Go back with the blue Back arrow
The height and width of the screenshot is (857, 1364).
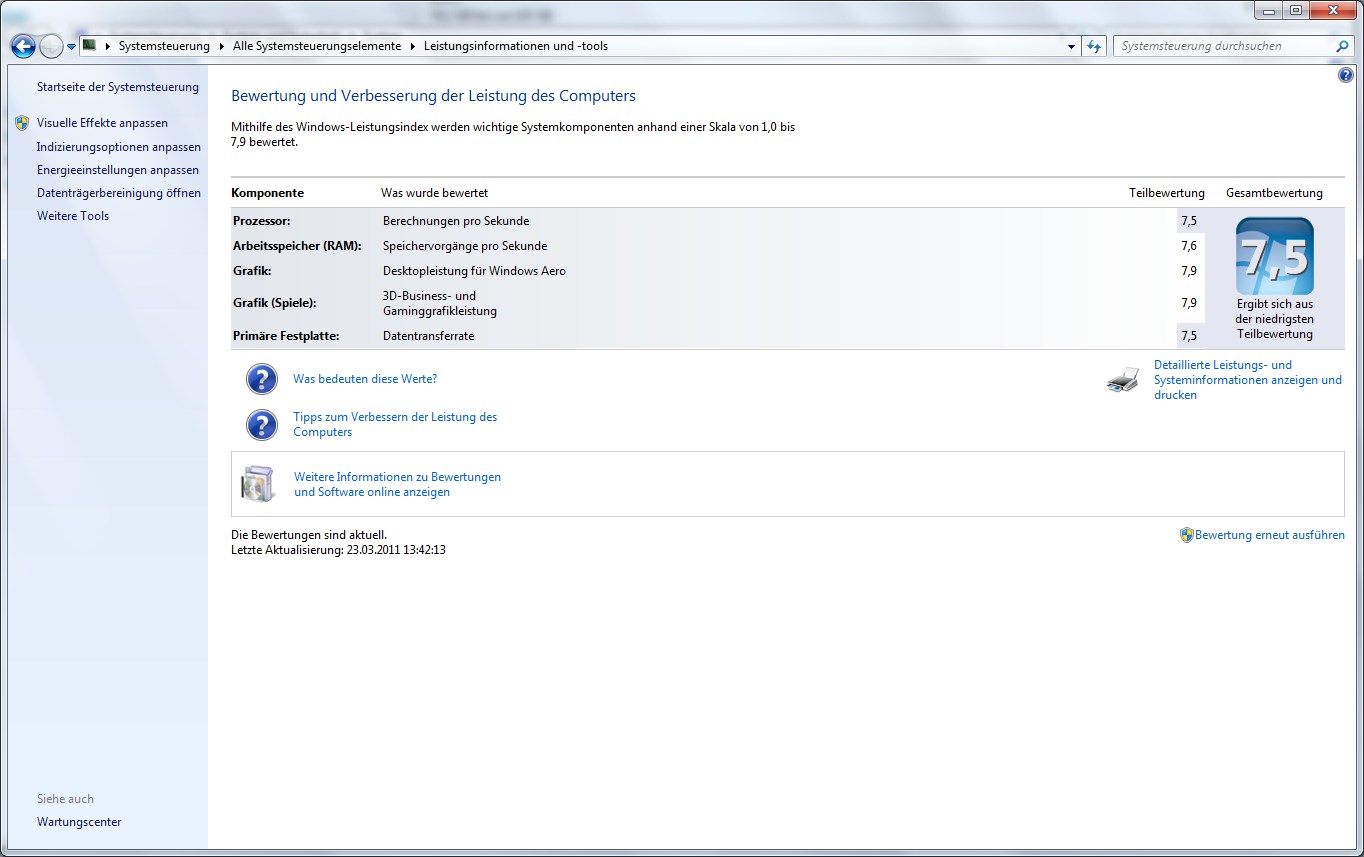pyautogui.click(x=23, y=46)
